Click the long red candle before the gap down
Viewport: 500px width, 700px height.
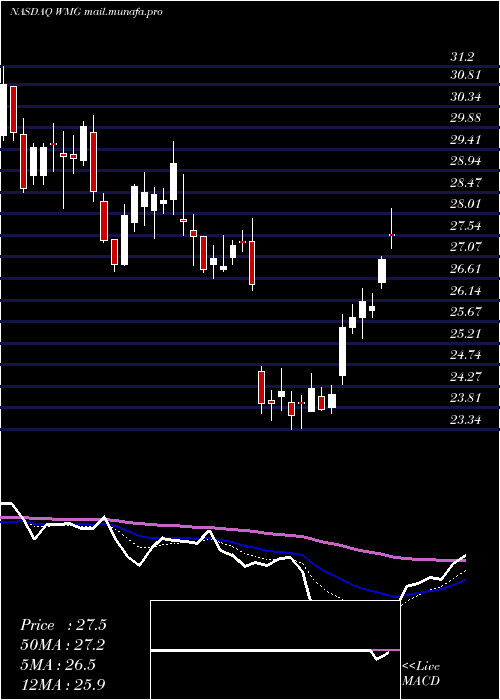tap(252, 262)
